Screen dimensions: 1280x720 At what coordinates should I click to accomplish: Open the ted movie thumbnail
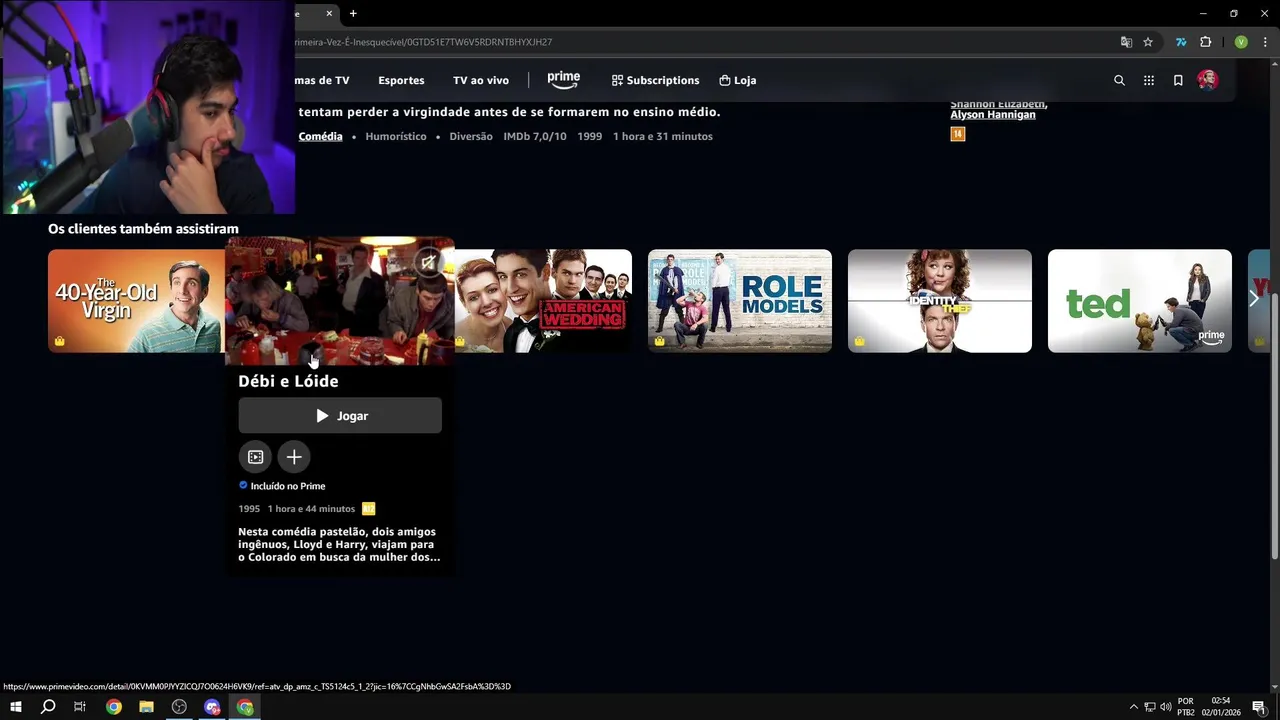pos(1140,301)
